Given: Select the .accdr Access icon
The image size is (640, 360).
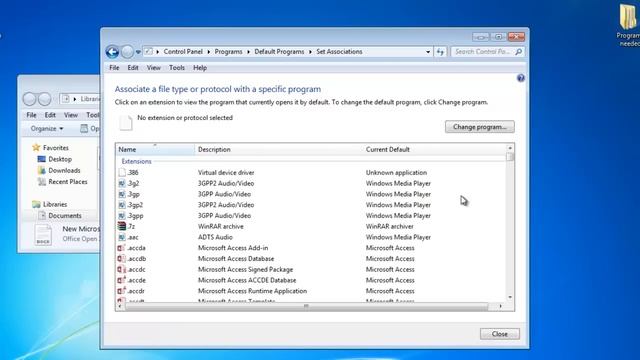Looking at the screenshot, I should coord(122,291).
